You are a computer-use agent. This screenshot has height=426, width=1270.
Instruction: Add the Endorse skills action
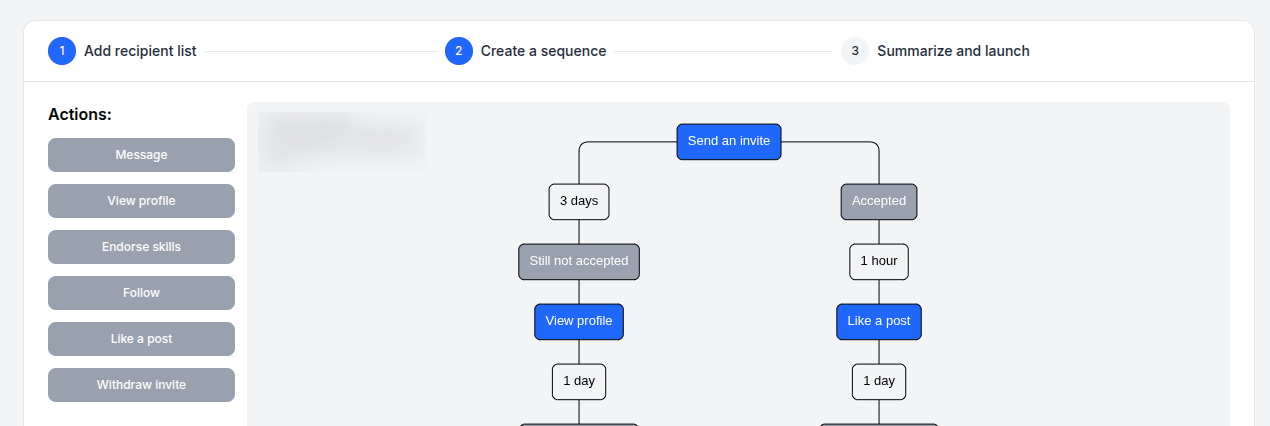coord(141,247)
